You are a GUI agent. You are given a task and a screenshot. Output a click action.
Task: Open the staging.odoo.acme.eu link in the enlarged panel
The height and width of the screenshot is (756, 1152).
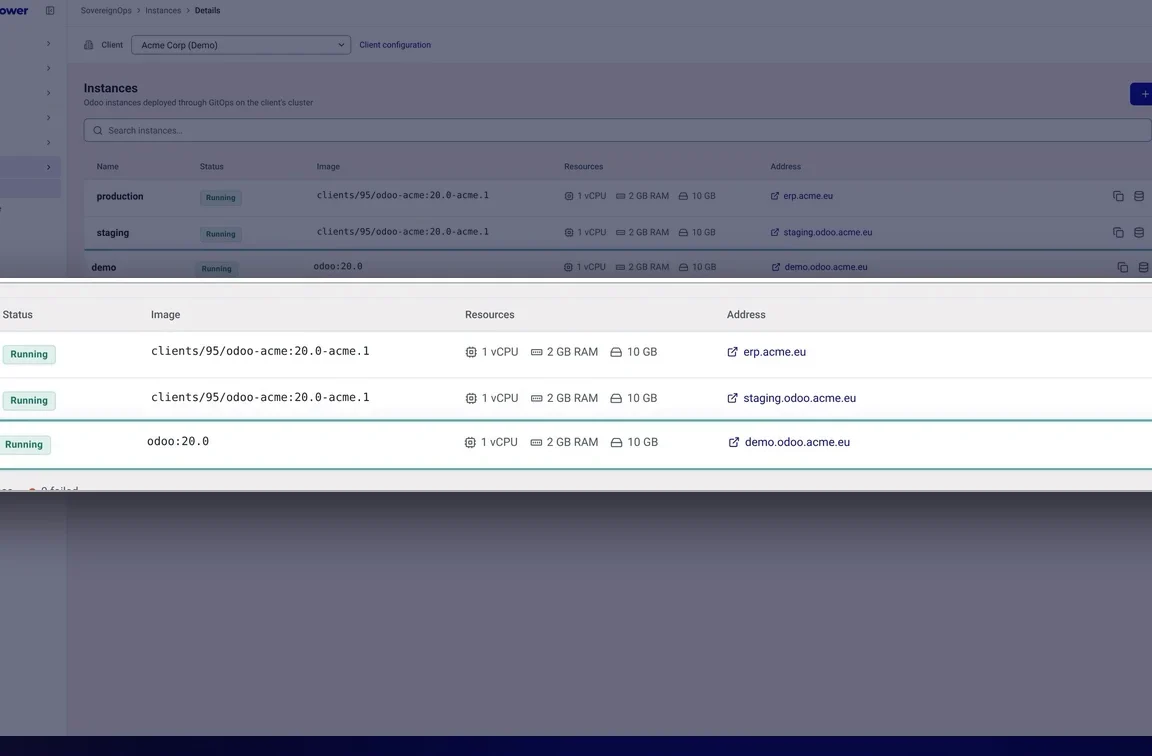click(799, 398)
